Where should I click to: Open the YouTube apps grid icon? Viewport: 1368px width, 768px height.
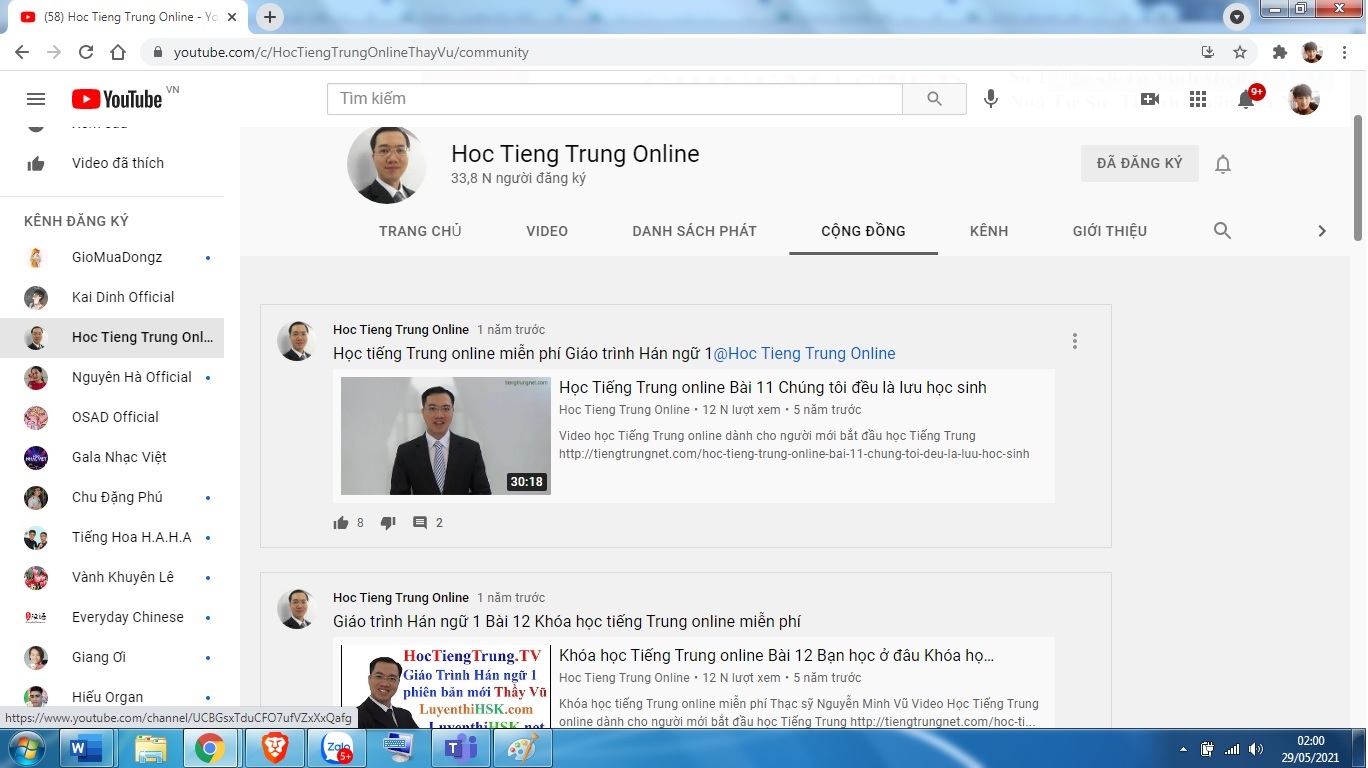(x=1198, y=99)
